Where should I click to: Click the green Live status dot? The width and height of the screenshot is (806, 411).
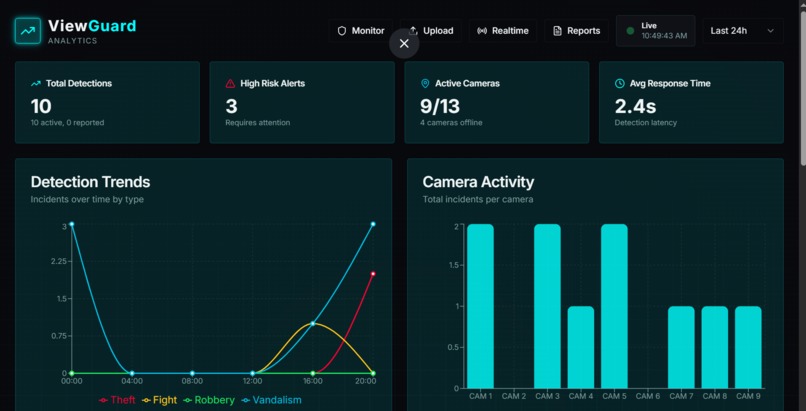click(x=630, y=31)
